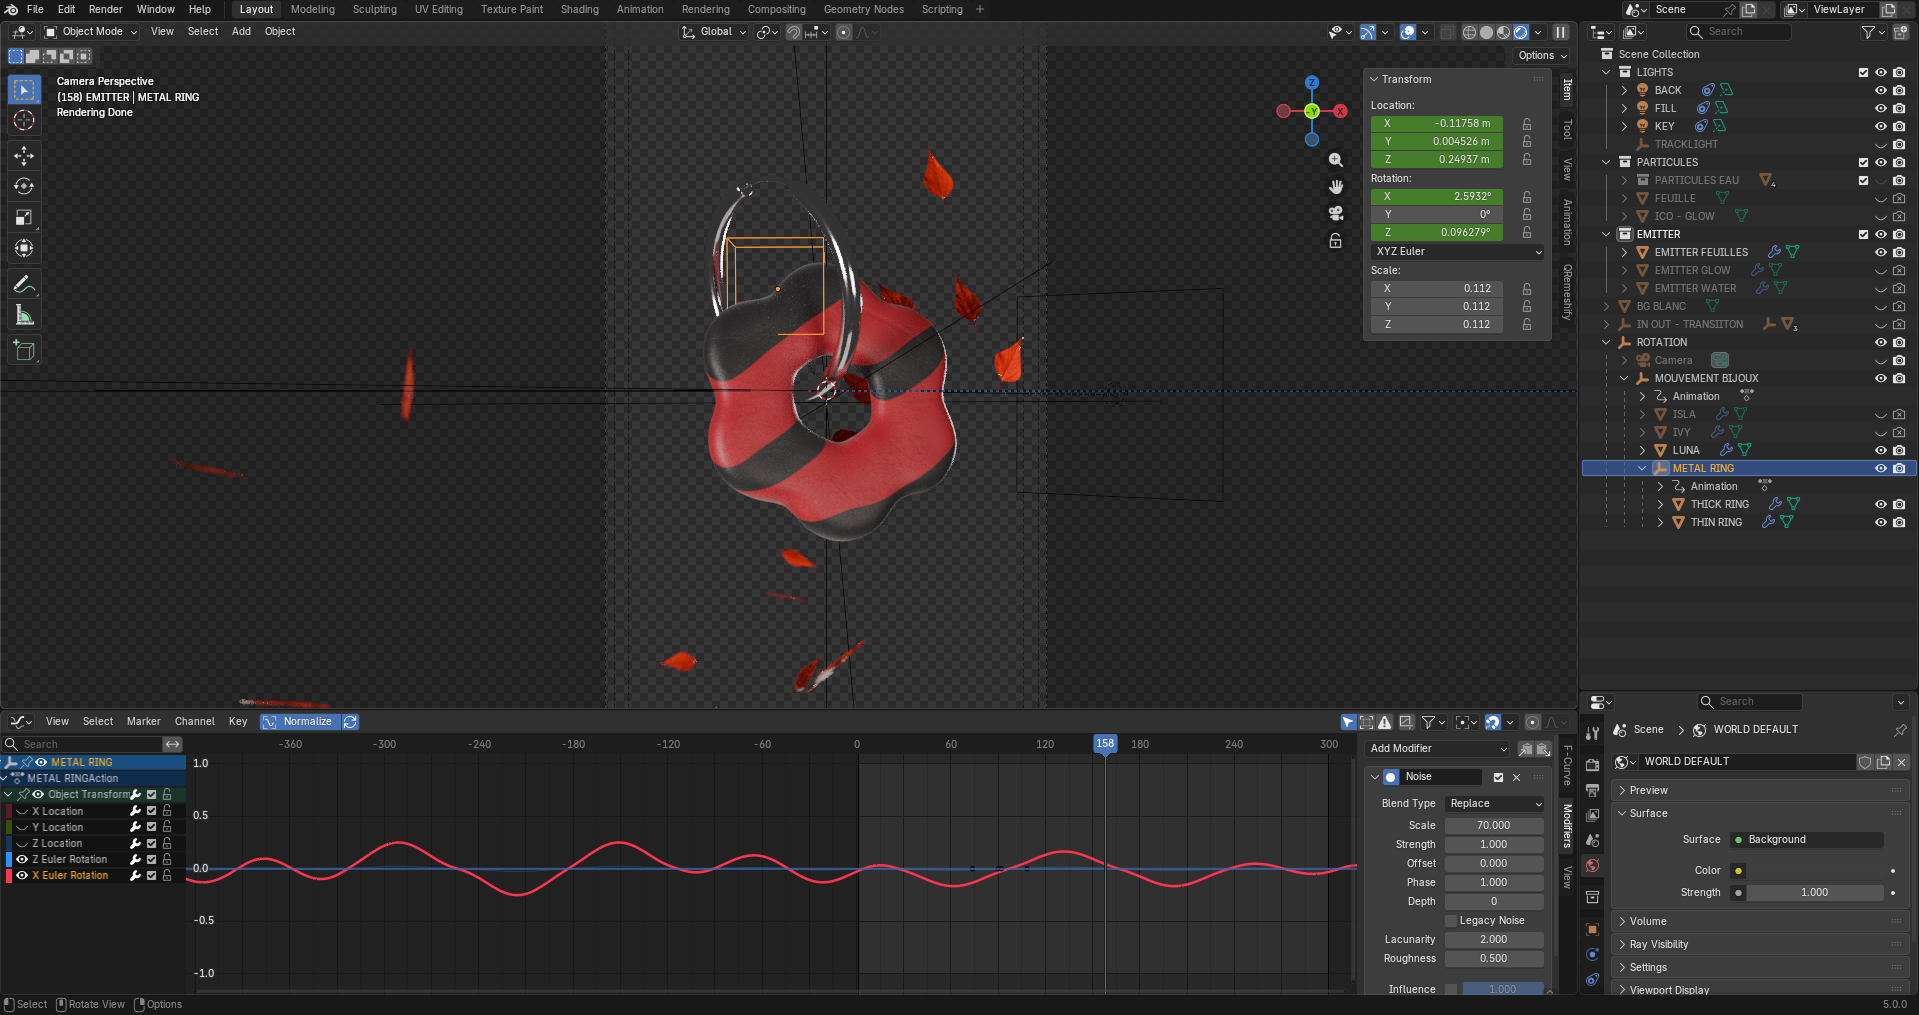Image resolution: width=1919 pixels, height=1015 pixels.
Task: Click the Normalize button in graph editor
Action: tap(307, 722)
